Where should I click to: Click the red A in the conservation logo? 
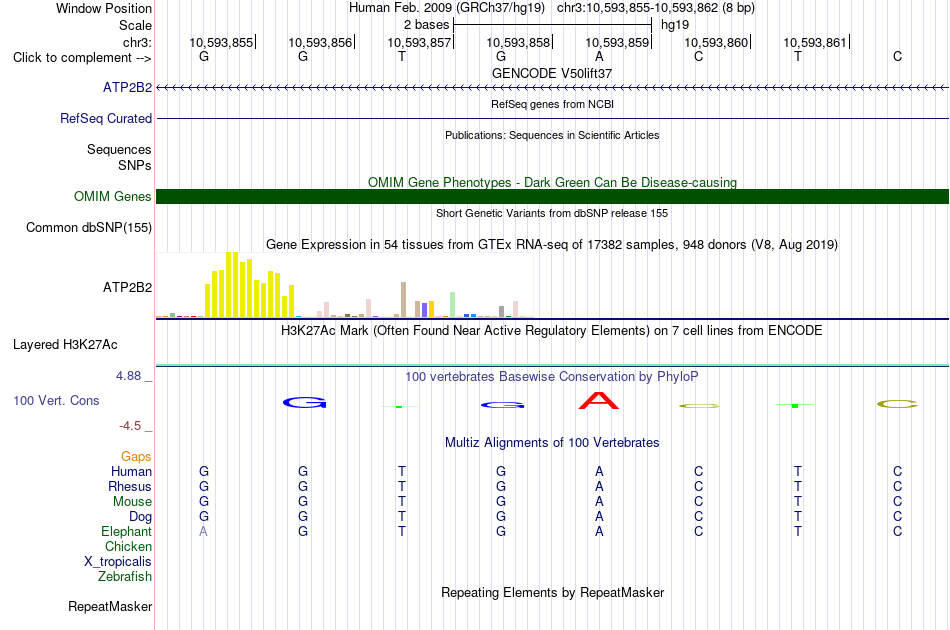point(599,400)
